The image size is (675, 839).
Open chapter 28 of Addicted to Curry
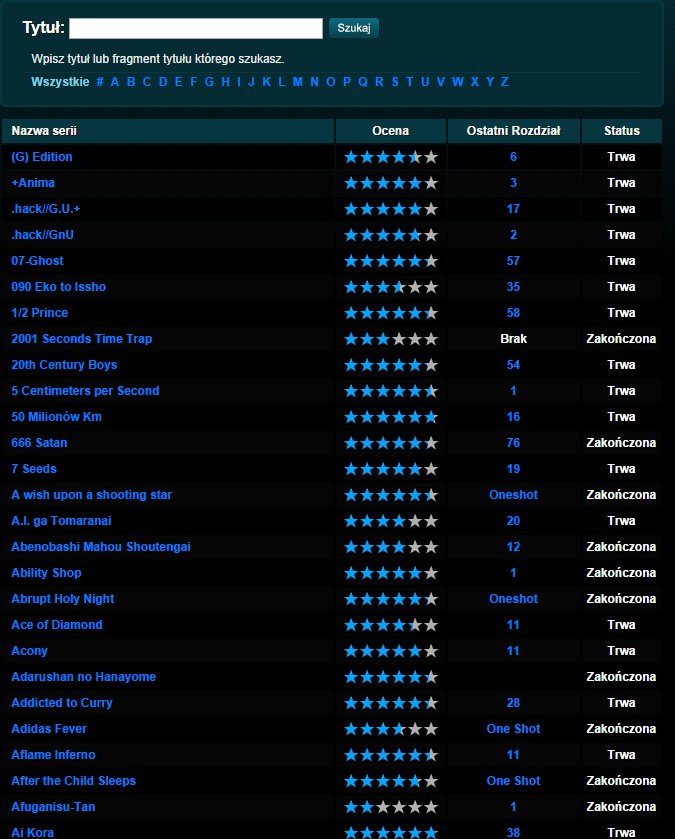tap(513, 703)
